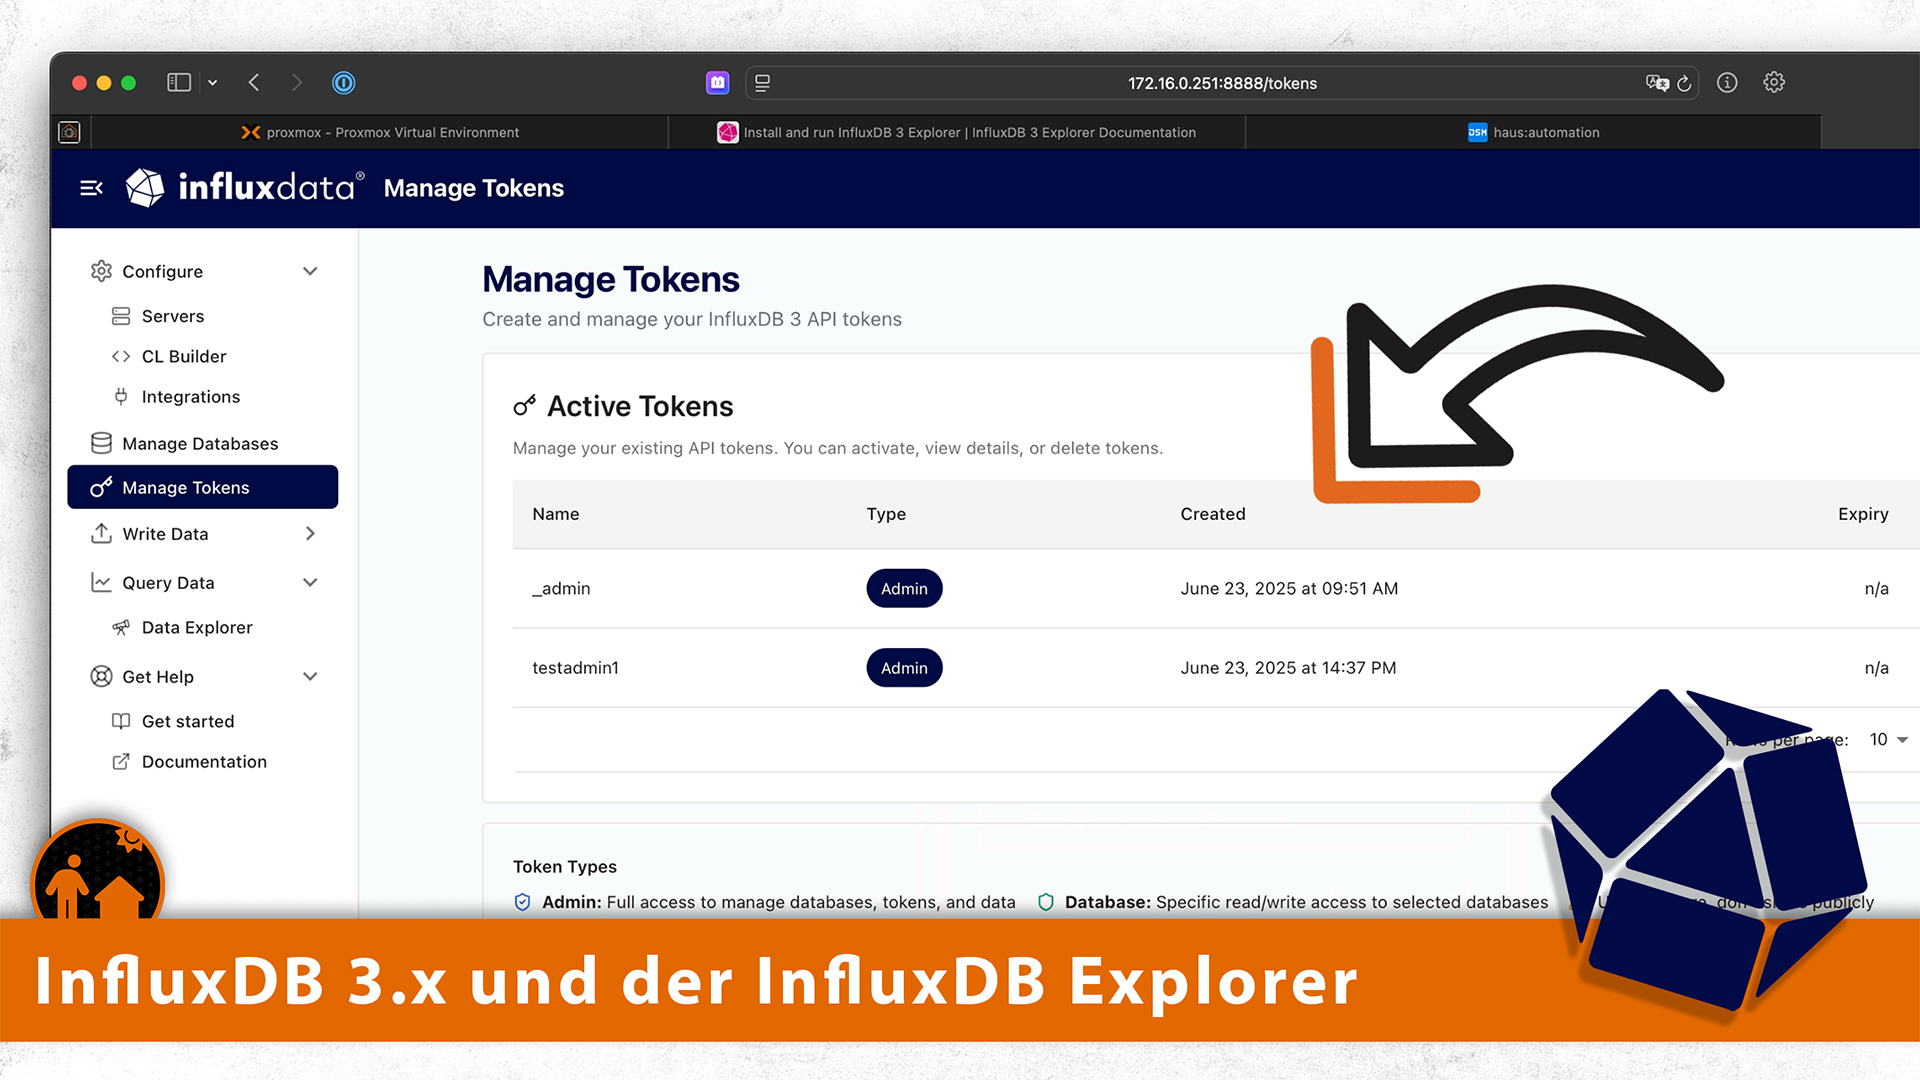Switch to the haus:automation tab
The width and height of the screenshot is (1920, 1080).
pos(1533,132)
